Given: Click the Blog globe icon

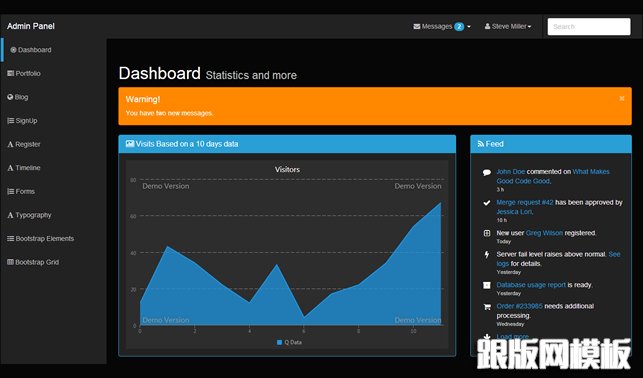Looking at the screenshot, I should click(x=10, y=97).
